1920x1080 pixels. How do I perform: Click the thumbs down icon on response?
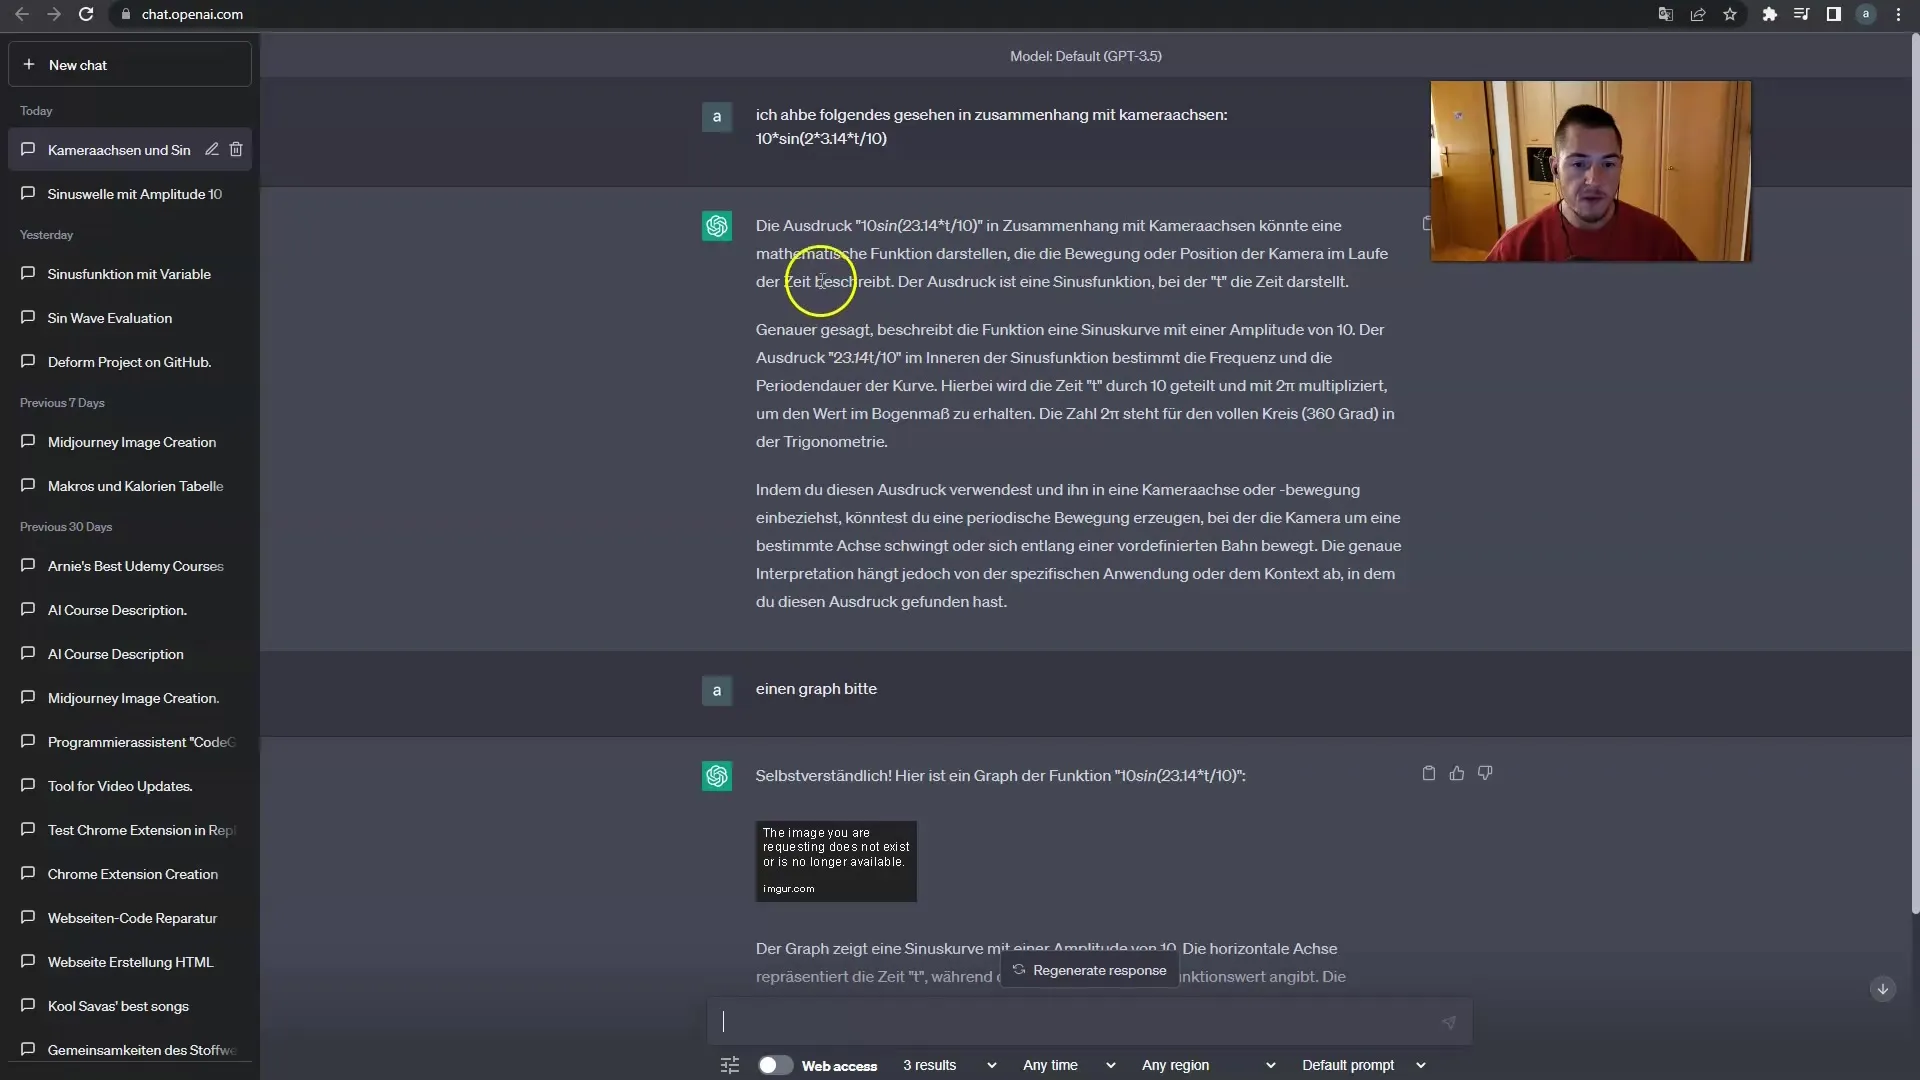[x=1486, y=774]
